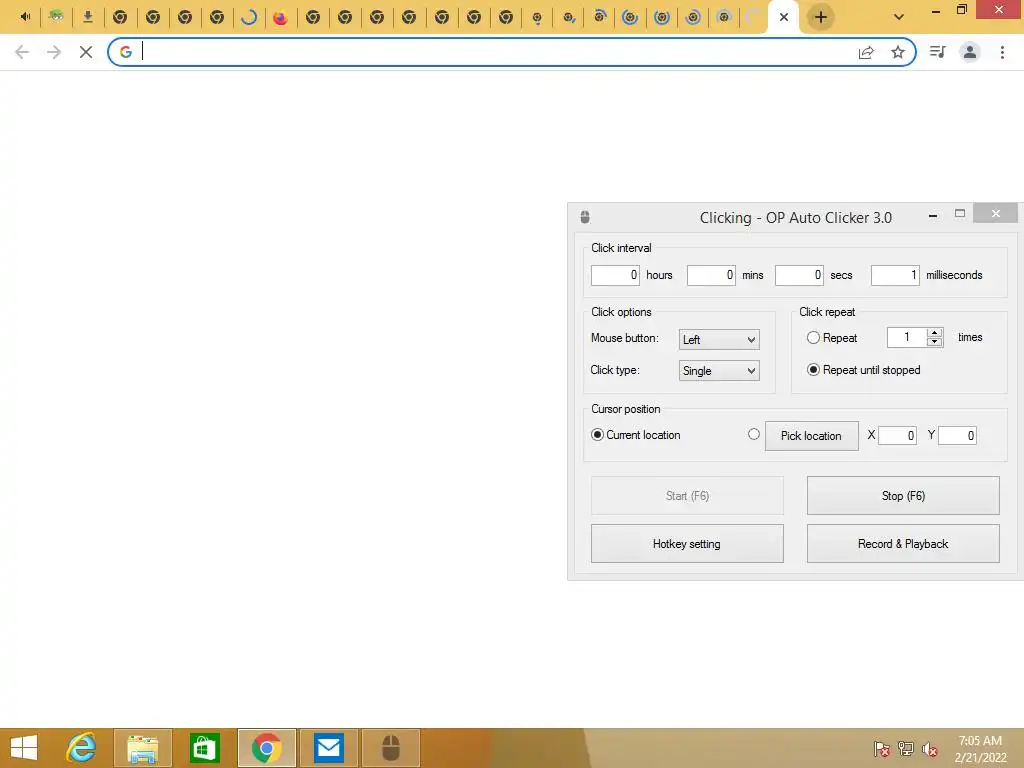Click the OP Auto Clicker mouse title icon
Image resolution: width=1024 pixels, height=768 pixels.
pos(584,217)
